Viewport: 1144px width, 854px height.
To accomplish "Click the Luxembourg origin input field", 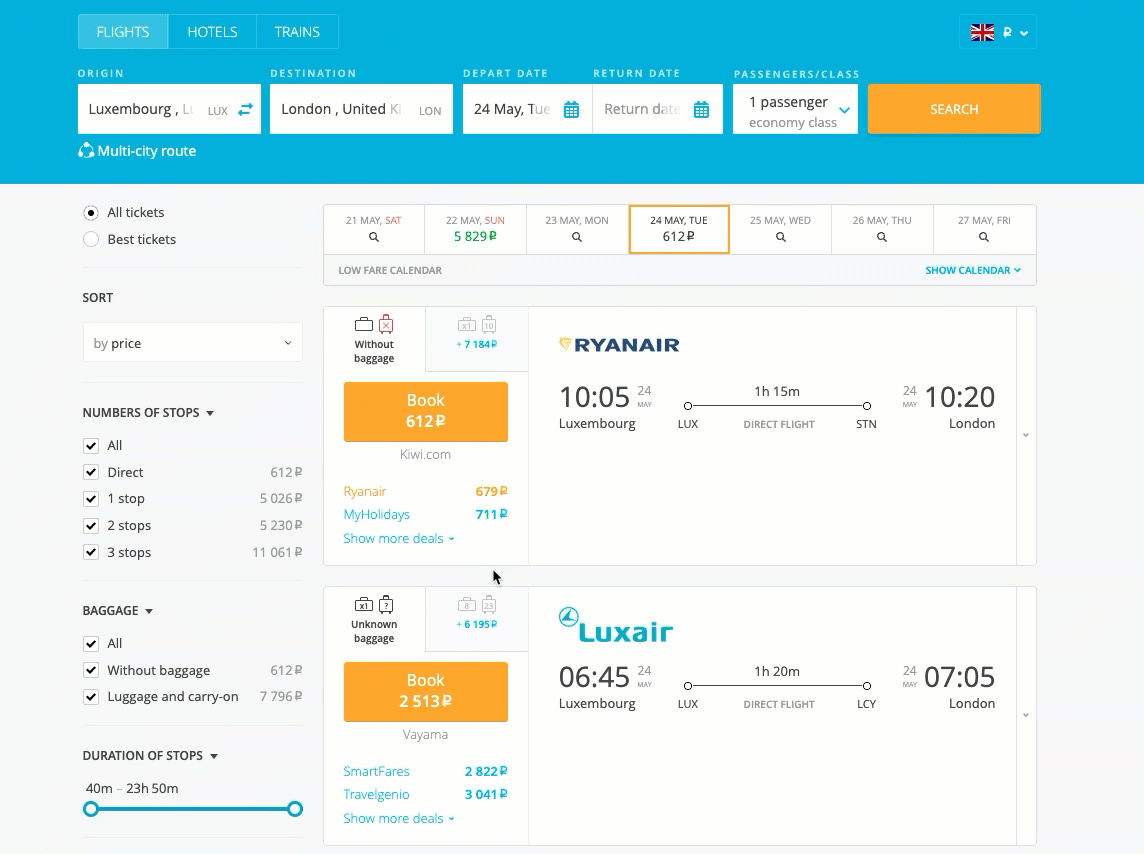I will 169,109.
